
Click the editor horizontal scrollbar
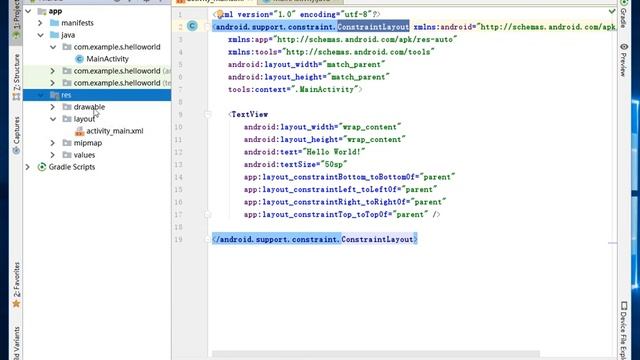coord(376,354)
